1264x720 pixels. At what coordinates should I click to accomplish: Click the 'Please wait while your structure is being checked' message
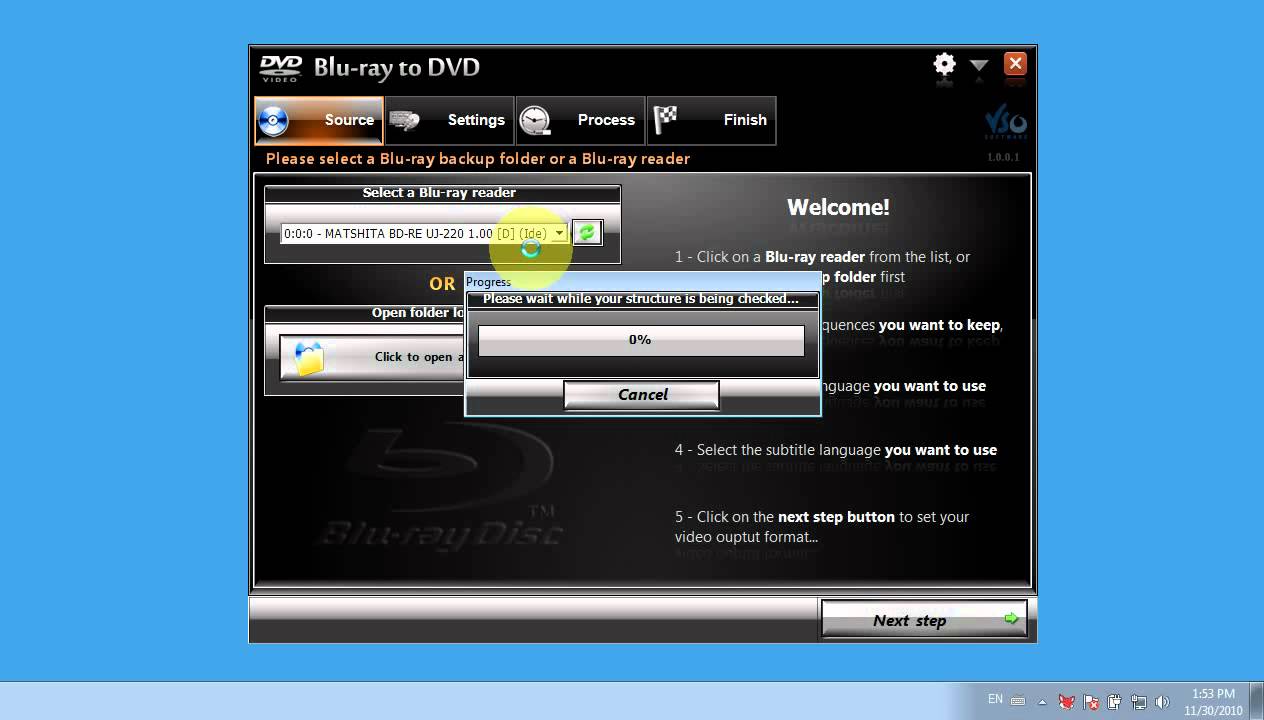point(641,299)
